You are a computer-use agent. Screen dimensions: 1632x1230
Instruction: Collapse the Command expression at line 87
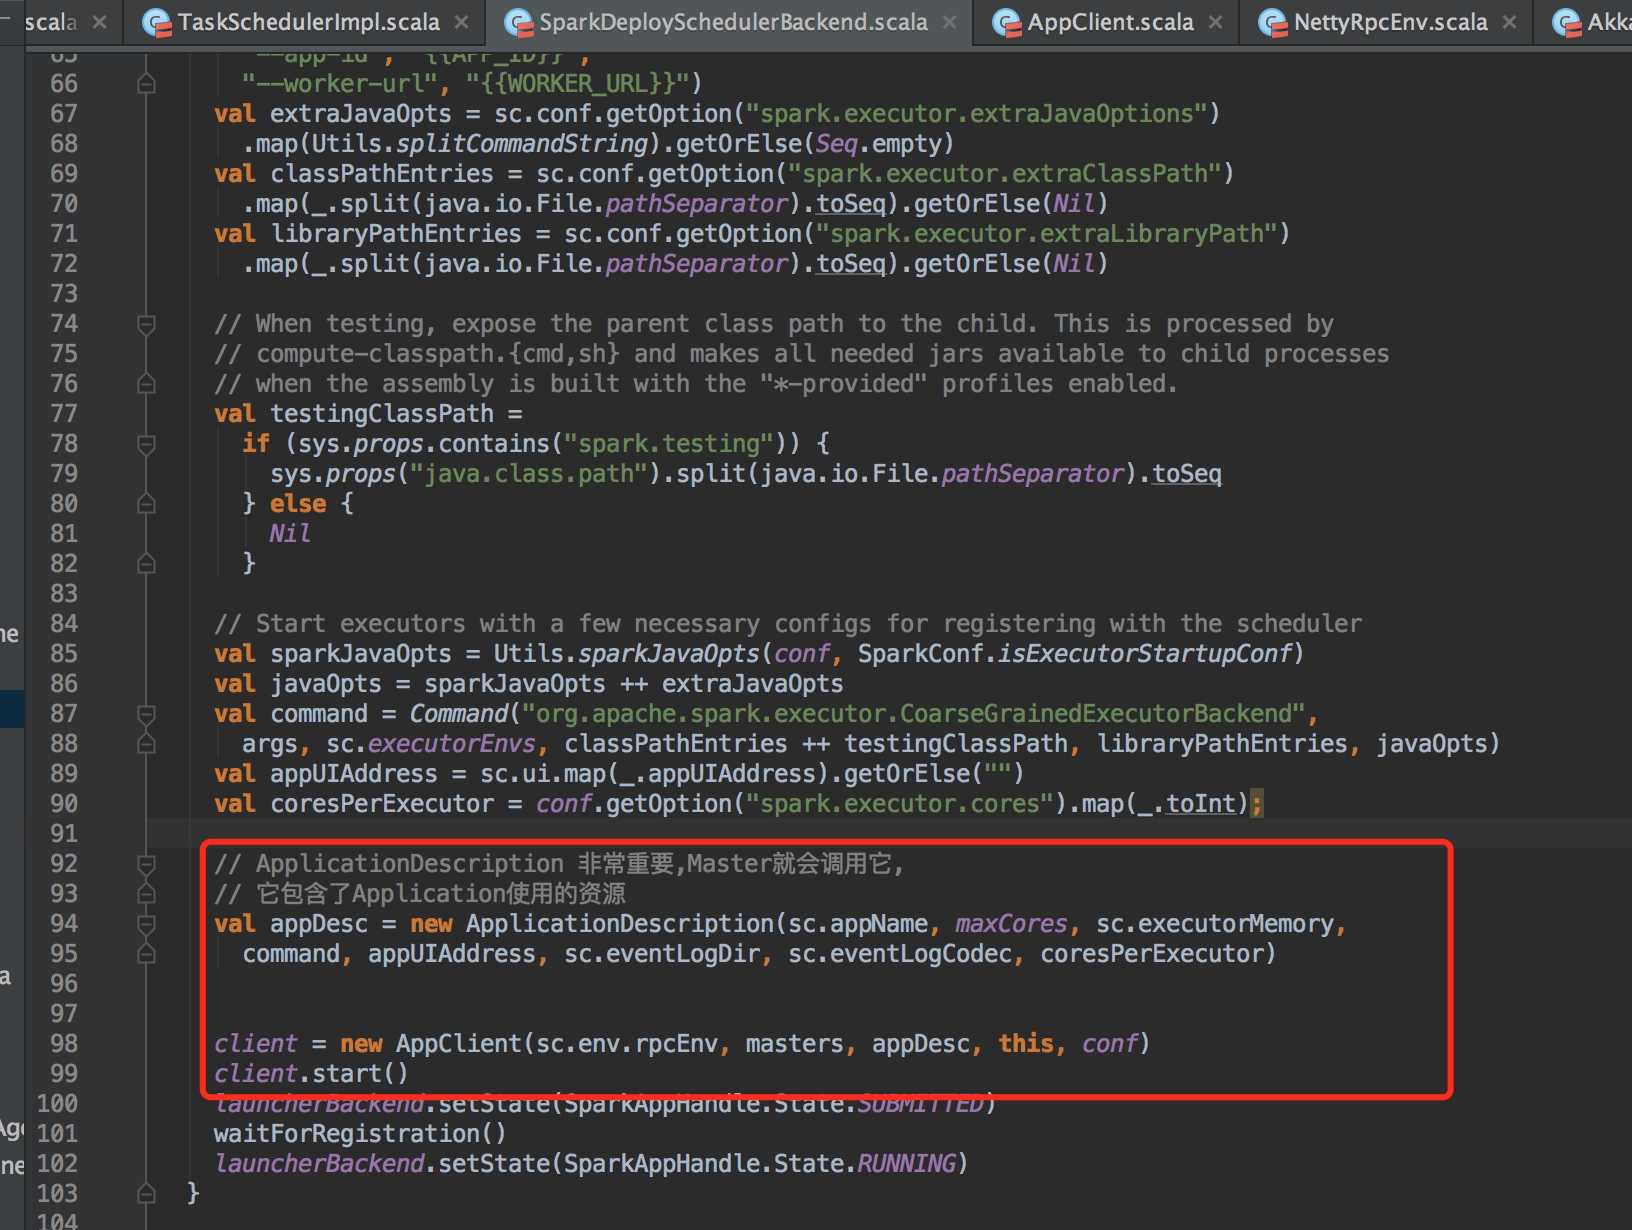(x=146, y=714)
